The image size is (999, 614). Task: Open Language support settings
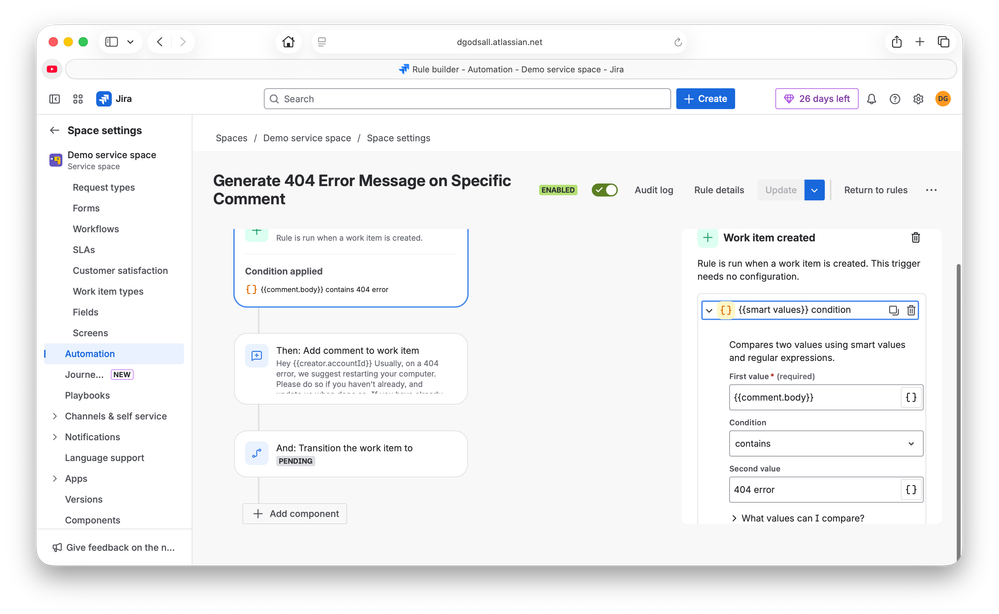coord(104,458)
